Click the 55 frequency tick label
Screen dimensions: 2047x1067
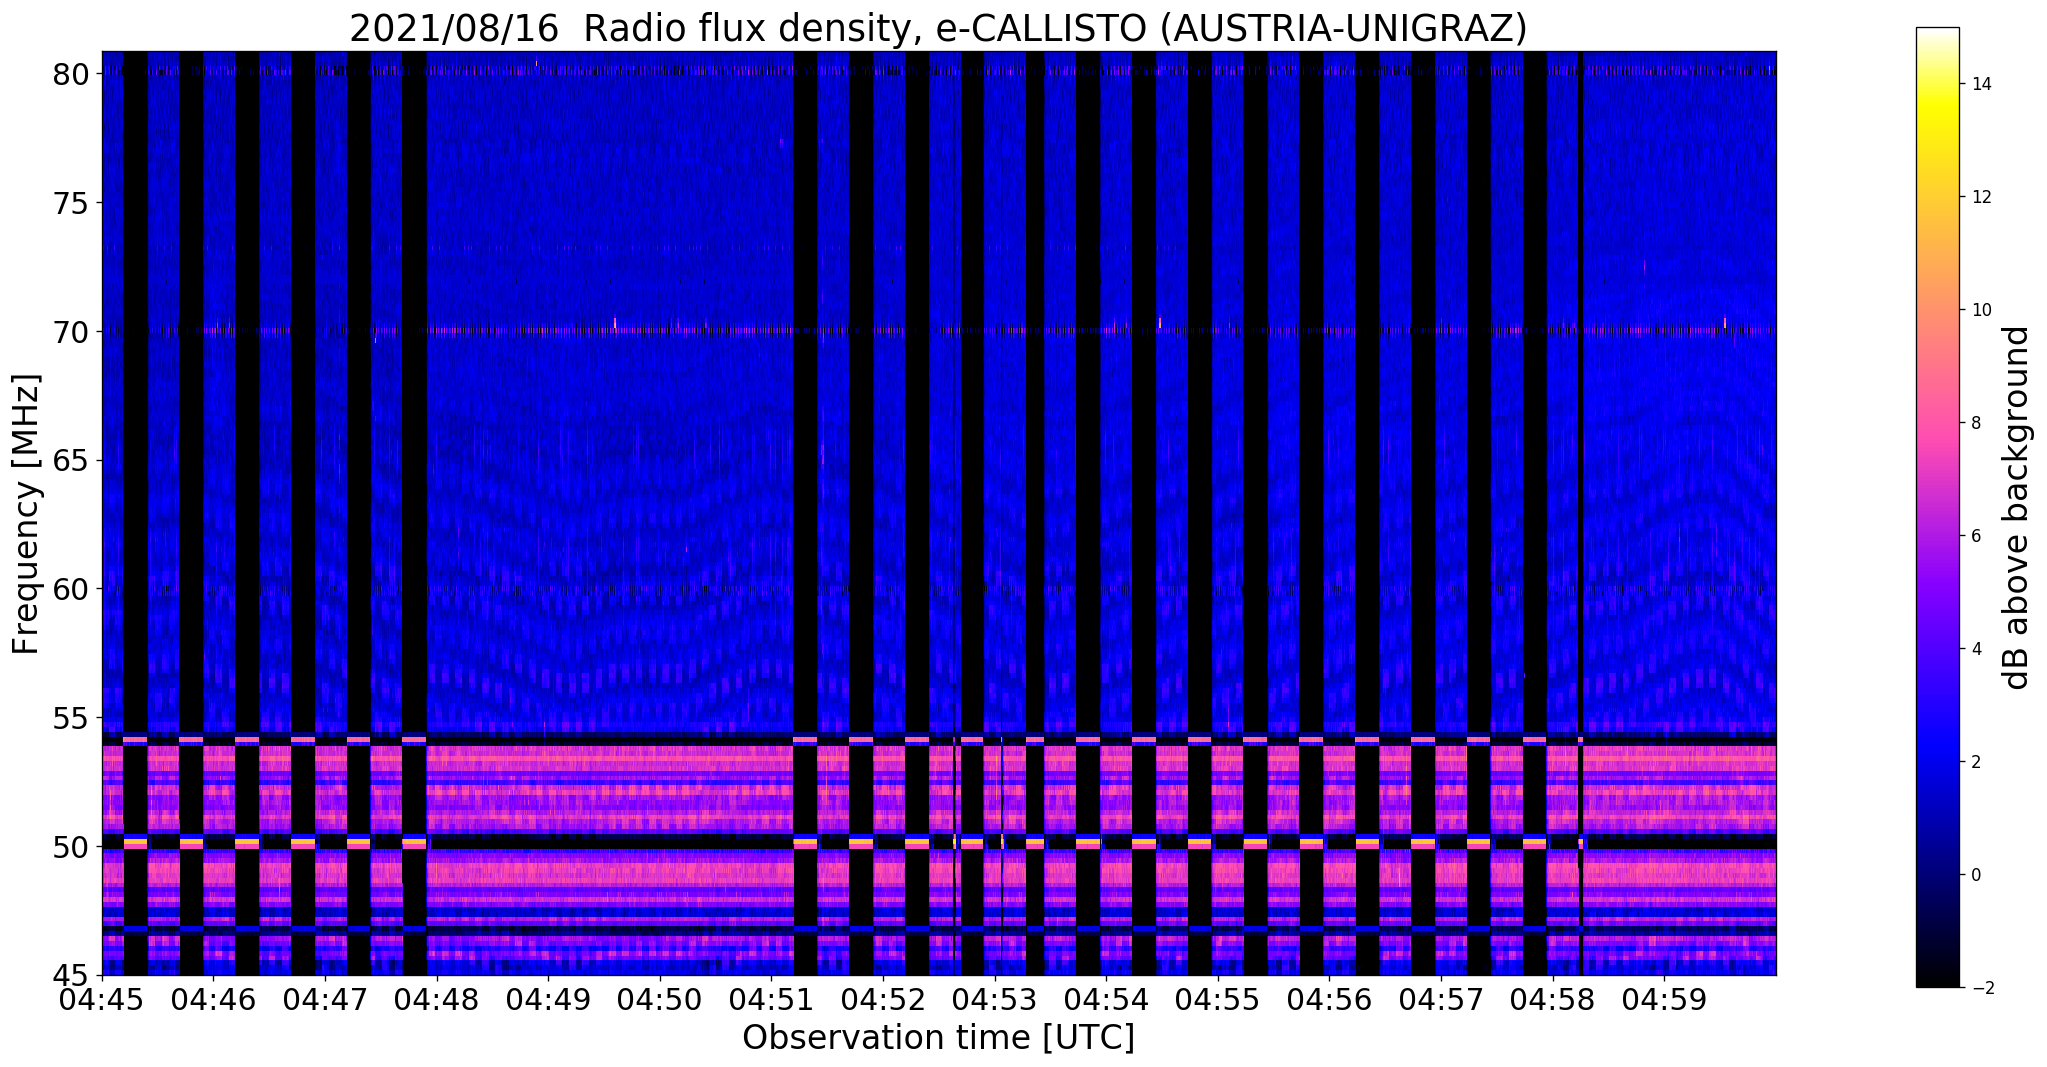(72, 718)
